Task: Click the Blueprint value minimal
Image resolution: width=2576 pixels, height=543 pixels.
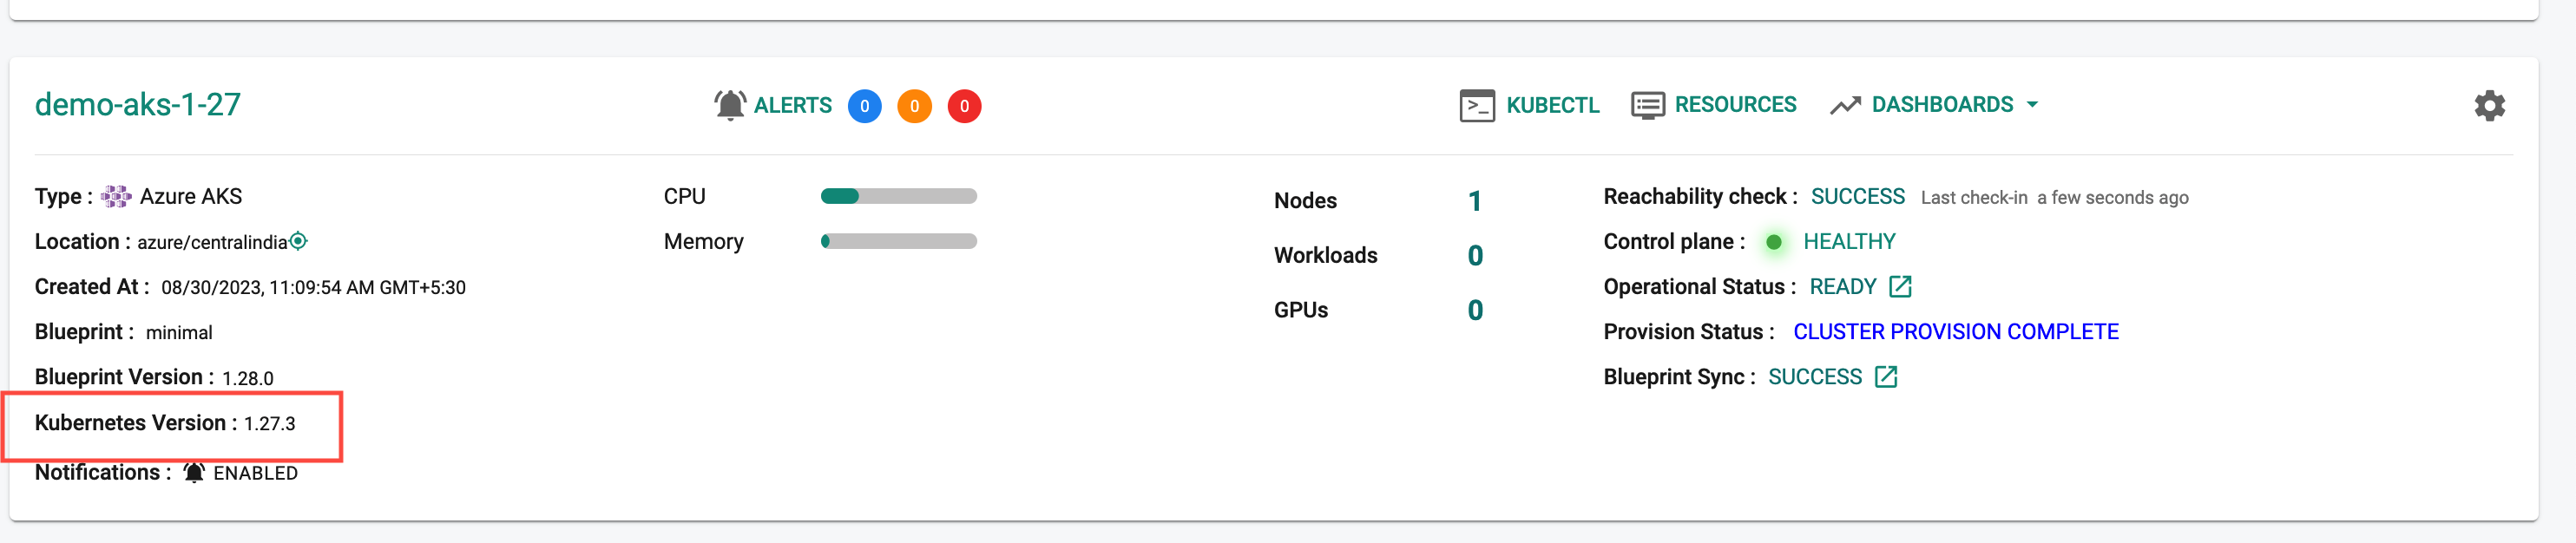Action: [x=179, y=333]
